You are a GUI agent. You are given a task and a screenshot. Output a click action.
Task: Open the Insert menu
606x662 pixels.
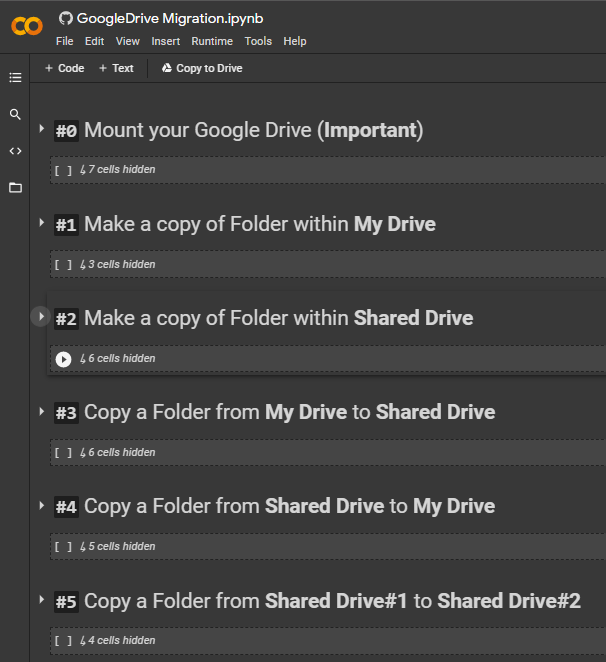click(166, 41)
